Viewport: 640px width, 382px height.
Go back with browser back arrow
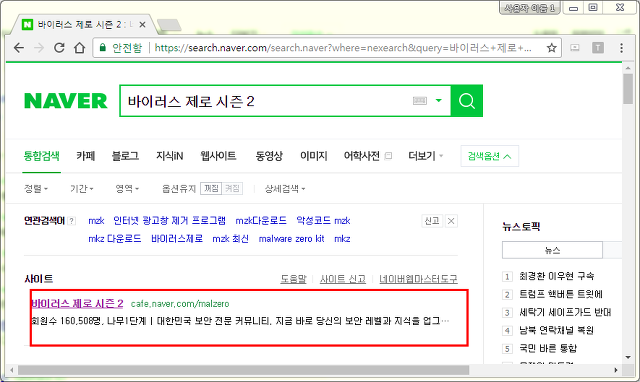point(19,48)
